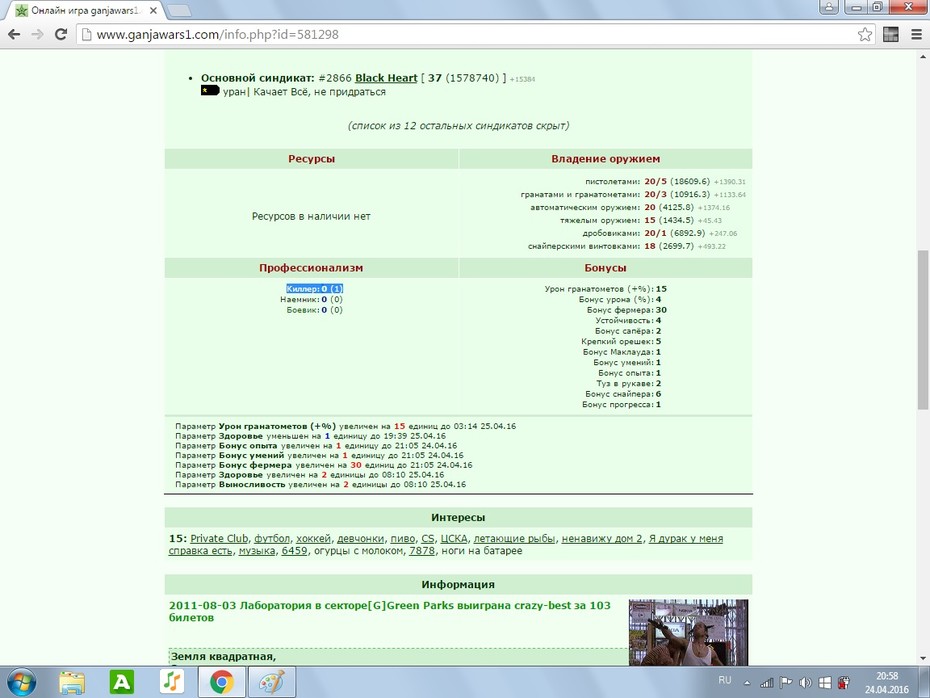Click the 'снайперскими винтовками: 18' row

pos(627,246)
